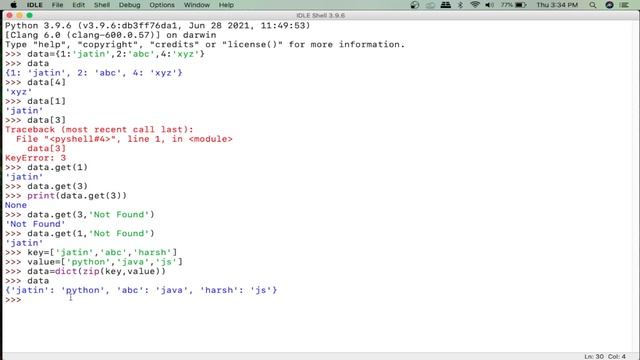The width and height of the screenshot is (640, 360).
Task: Click the 'Col: 4' status bar entry
Action: (x=617, y=356)
